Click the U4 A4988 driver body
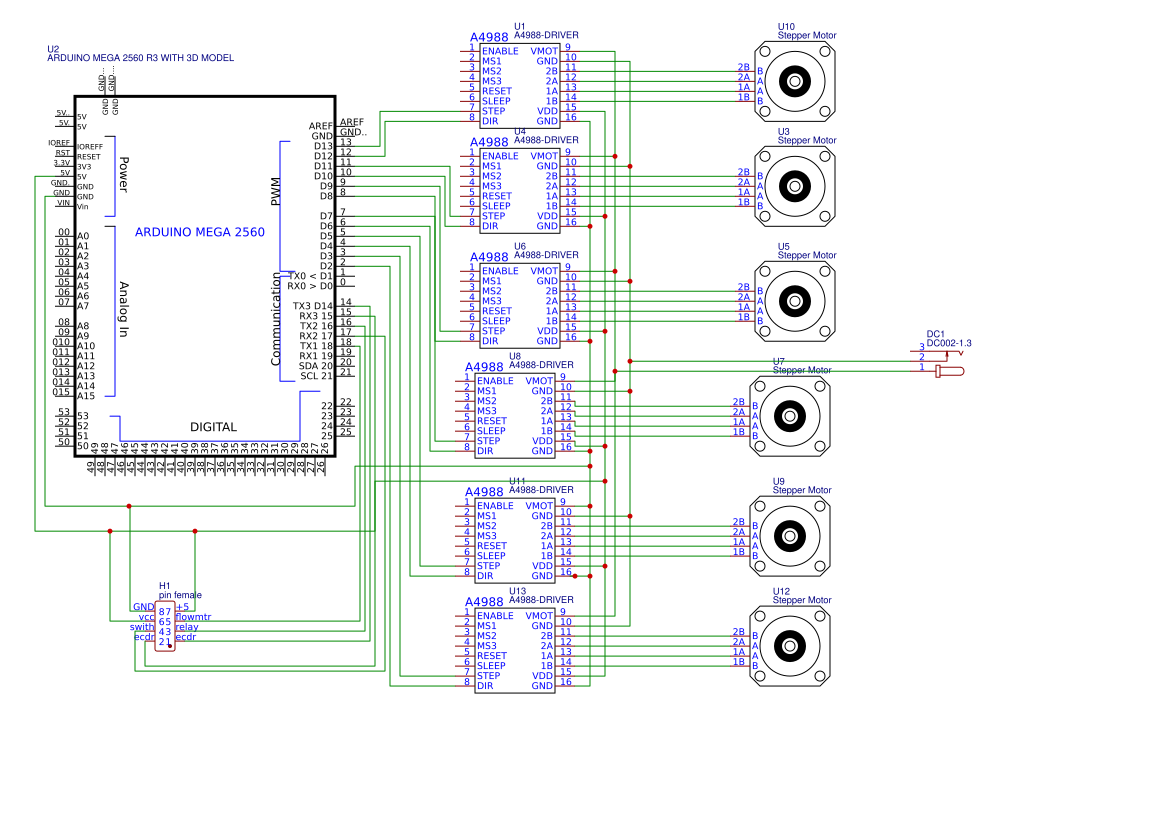The height and width of the screenshot is (826, 1169). point(520,191)
